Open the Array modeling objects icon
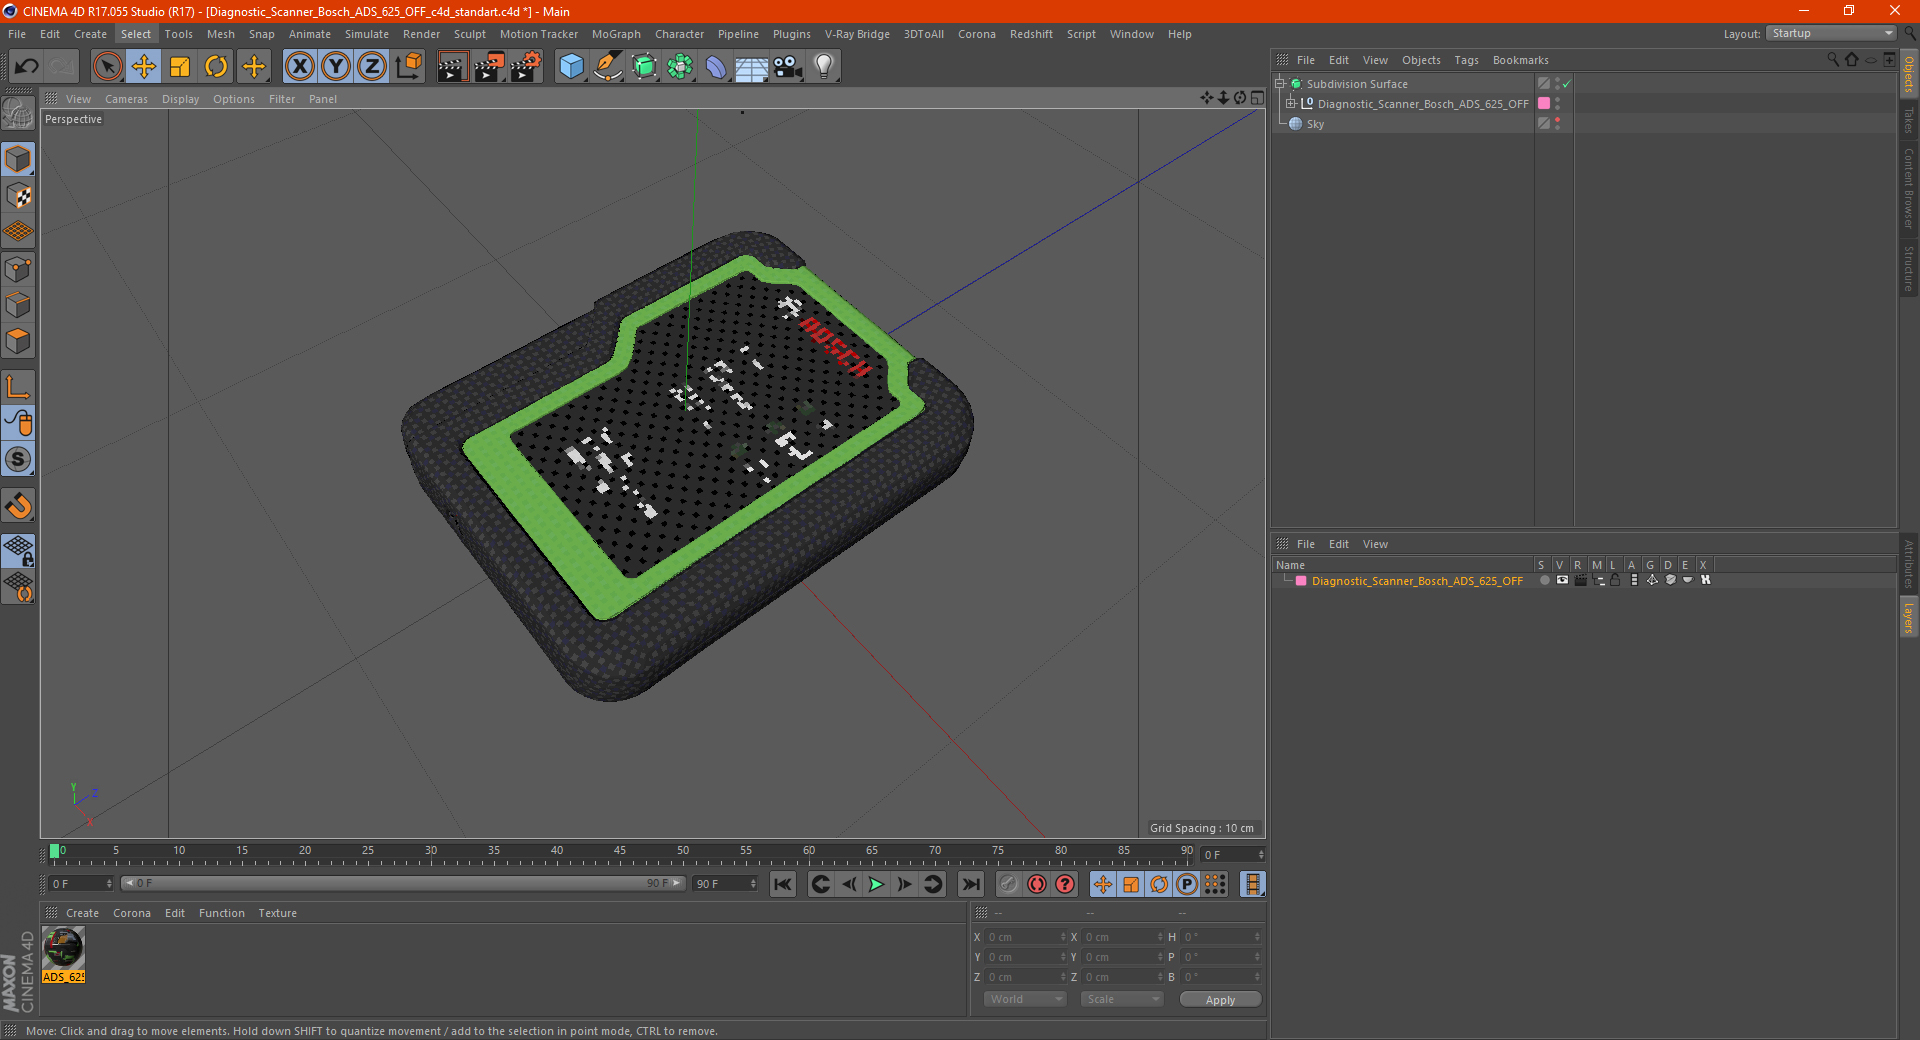This screenshot has width=1920, height=1040. 680,67
